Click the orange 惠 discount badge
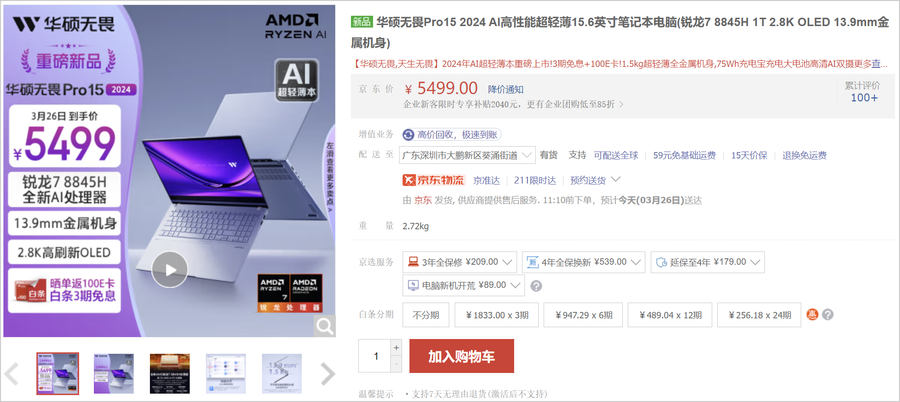This screenshot has height=402, width=900. click(x=812, y=315)
